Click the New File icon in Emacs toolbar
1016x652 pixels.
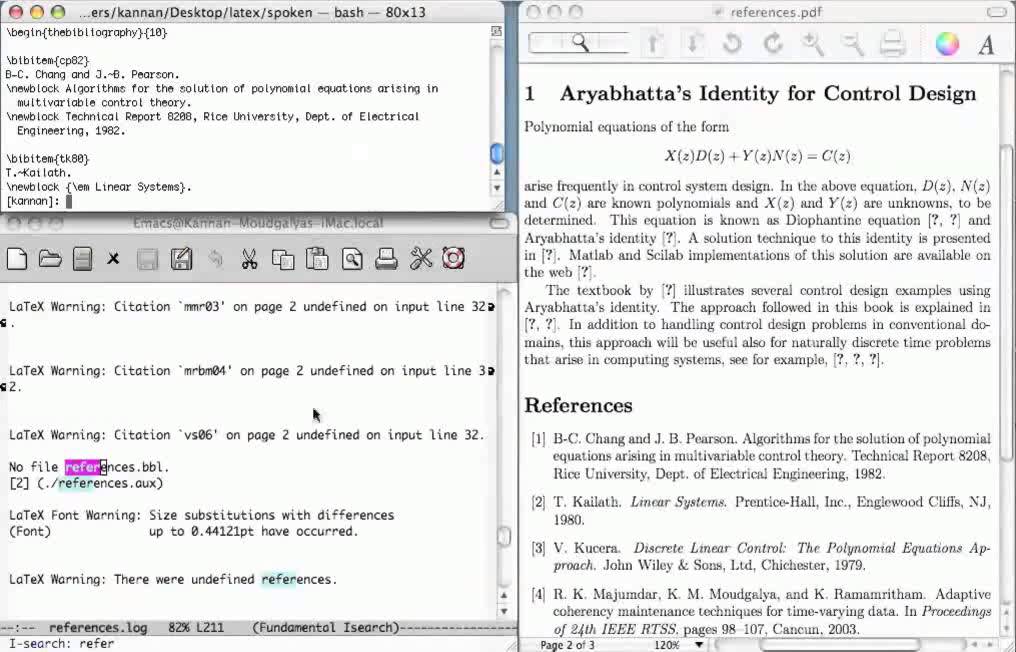[17, 259]
